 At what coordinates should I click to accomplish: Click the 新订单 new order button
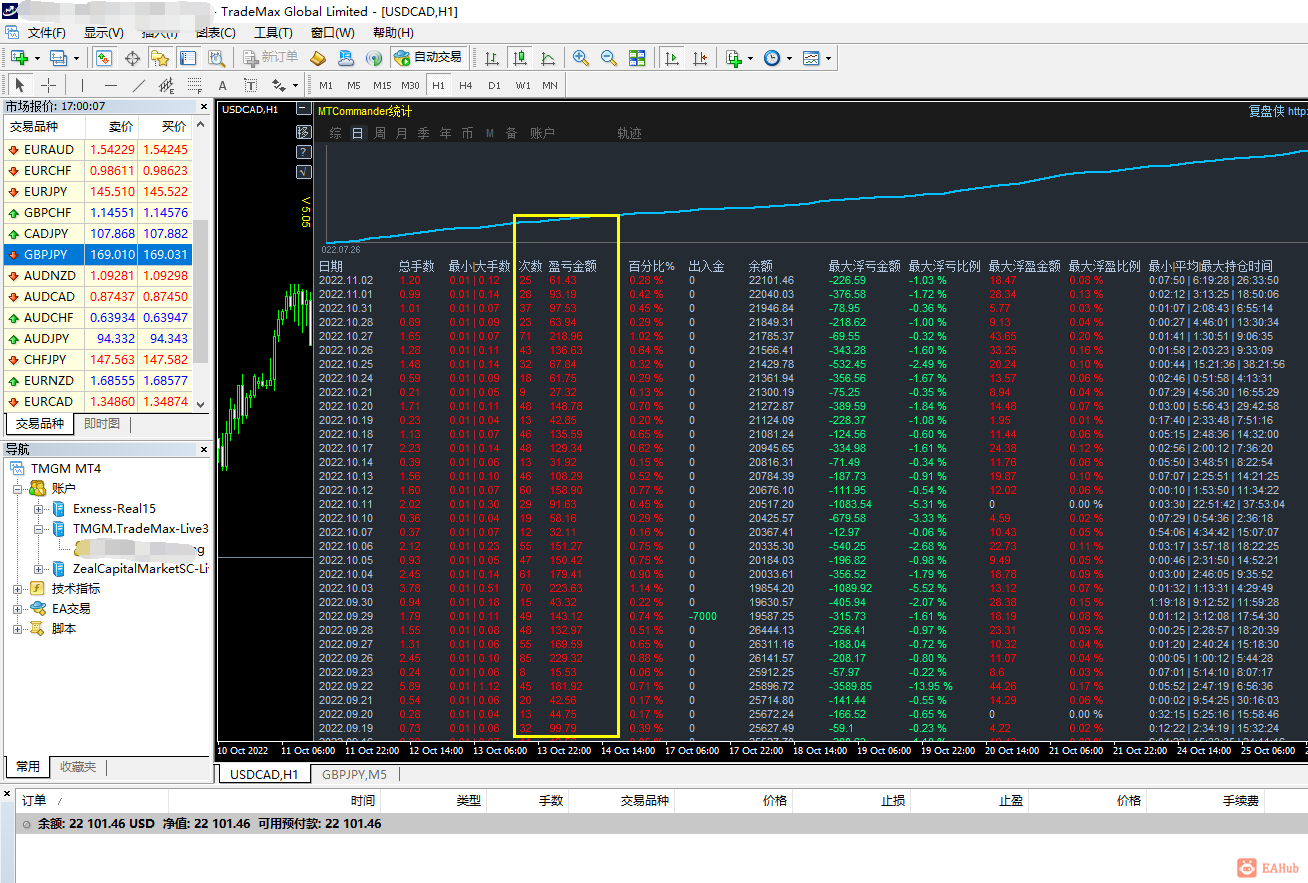[269, 58]
